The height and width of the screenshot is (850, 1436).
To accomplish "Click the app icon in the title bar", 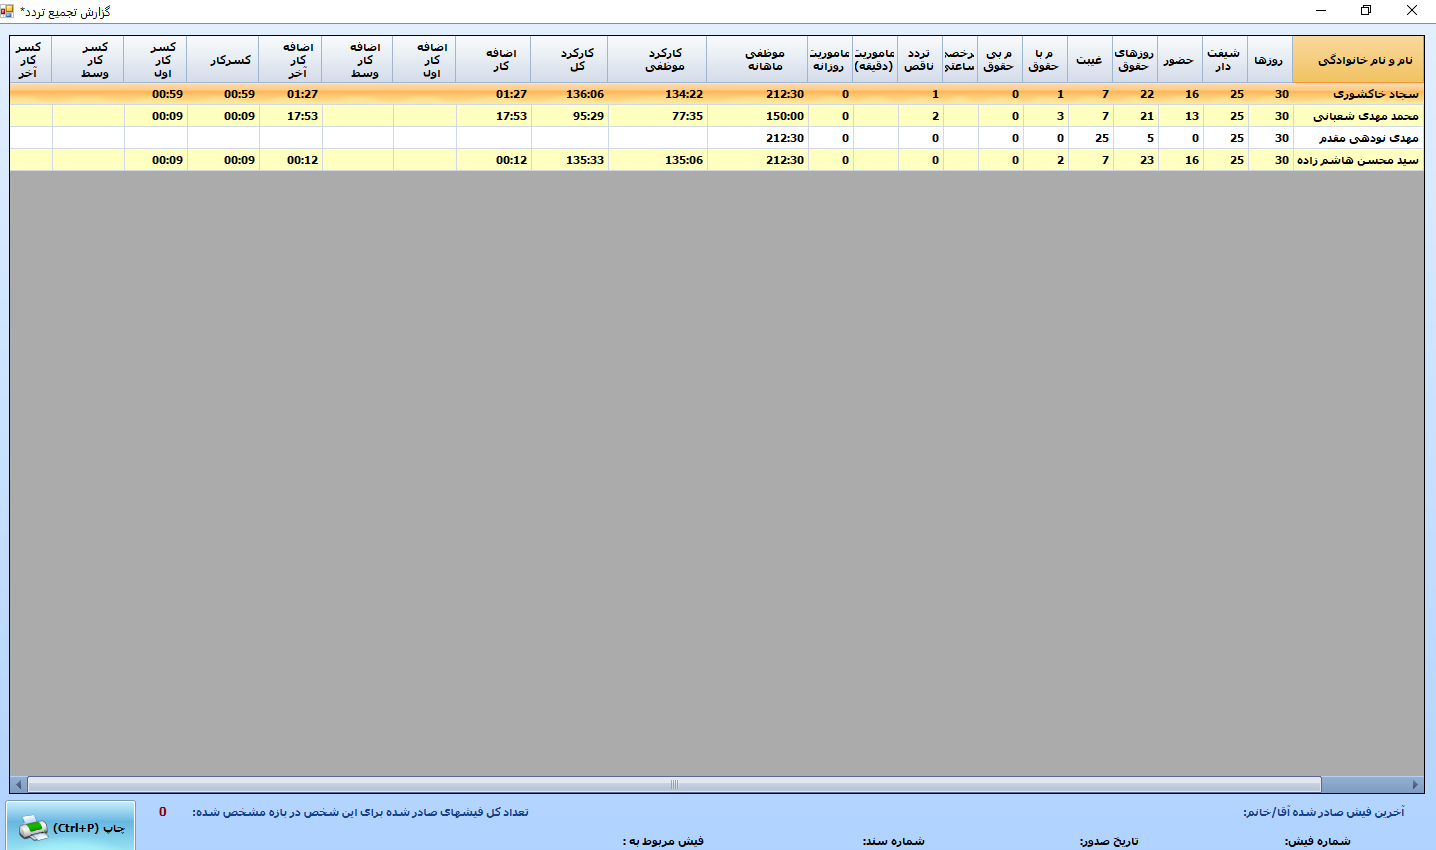I will tap(9, 11).
